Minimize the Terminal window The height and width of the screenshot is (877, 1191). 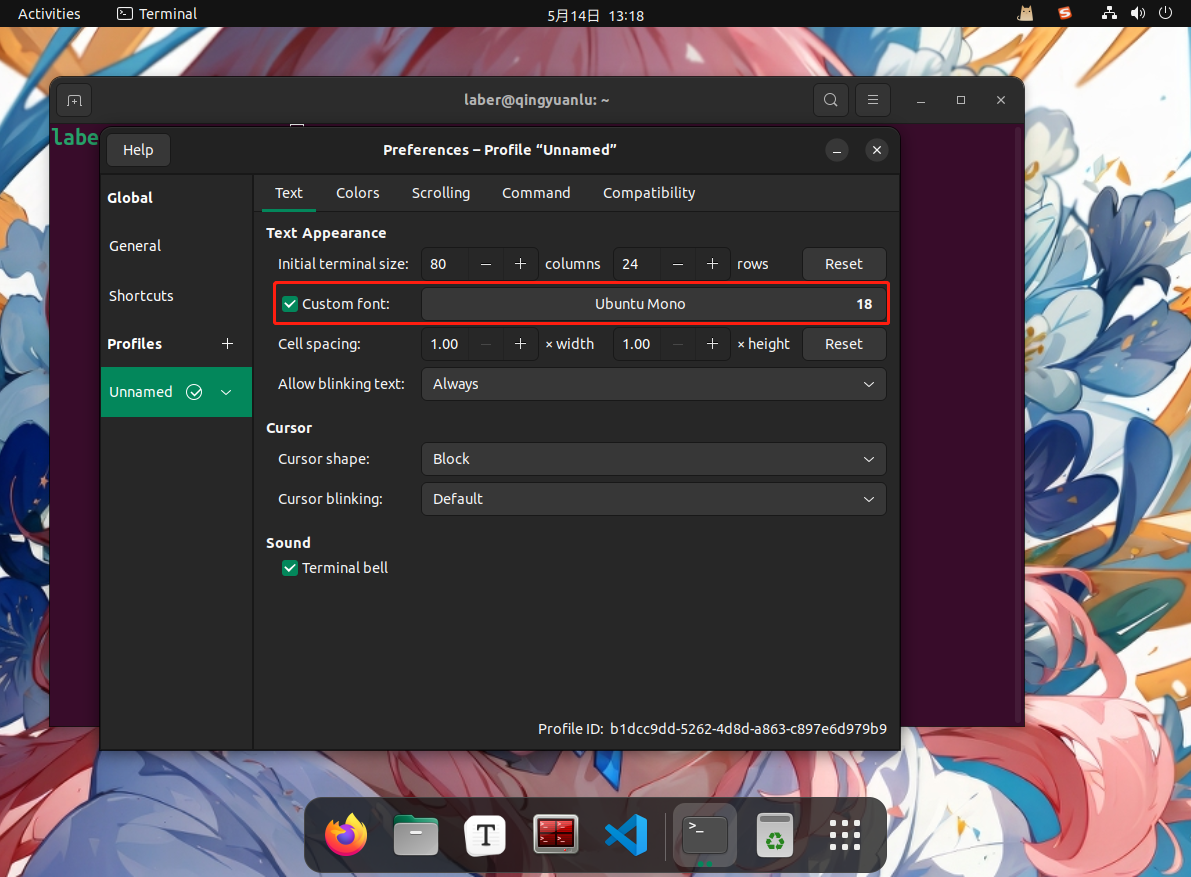click(x=921, y=100)
